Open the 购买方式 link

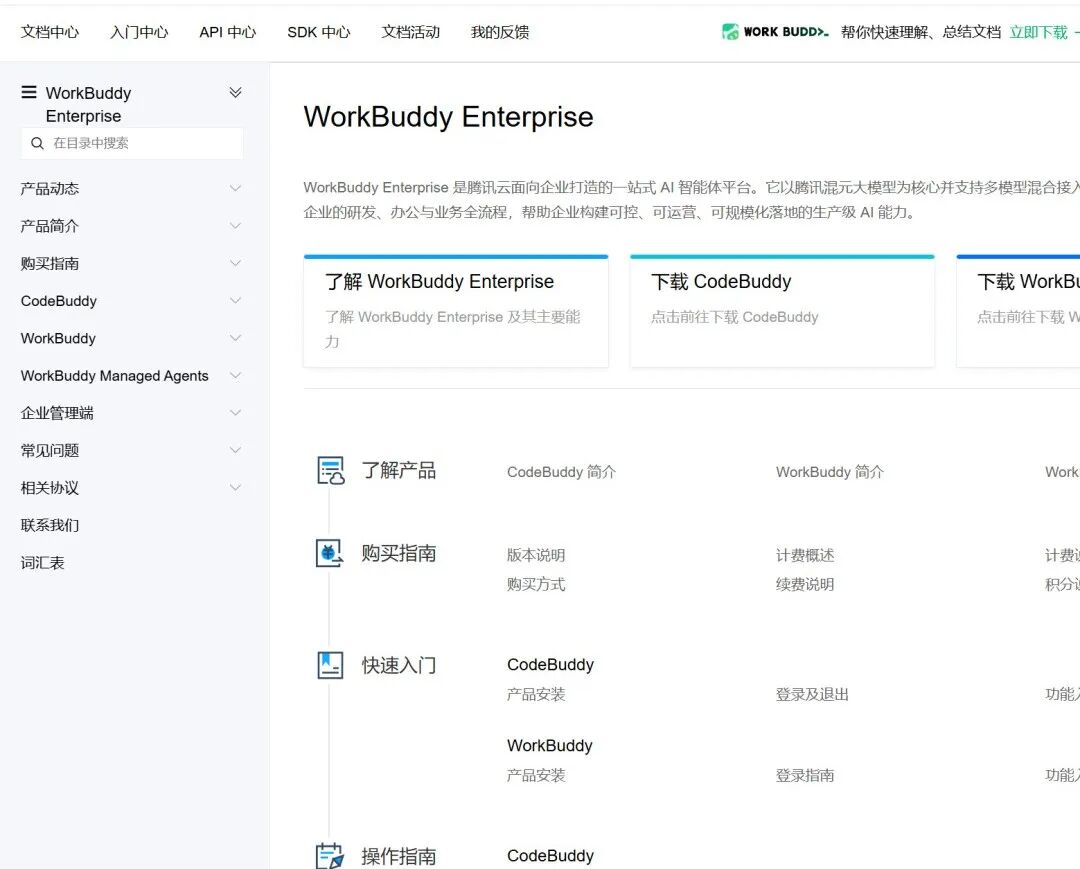coord(536,585)
